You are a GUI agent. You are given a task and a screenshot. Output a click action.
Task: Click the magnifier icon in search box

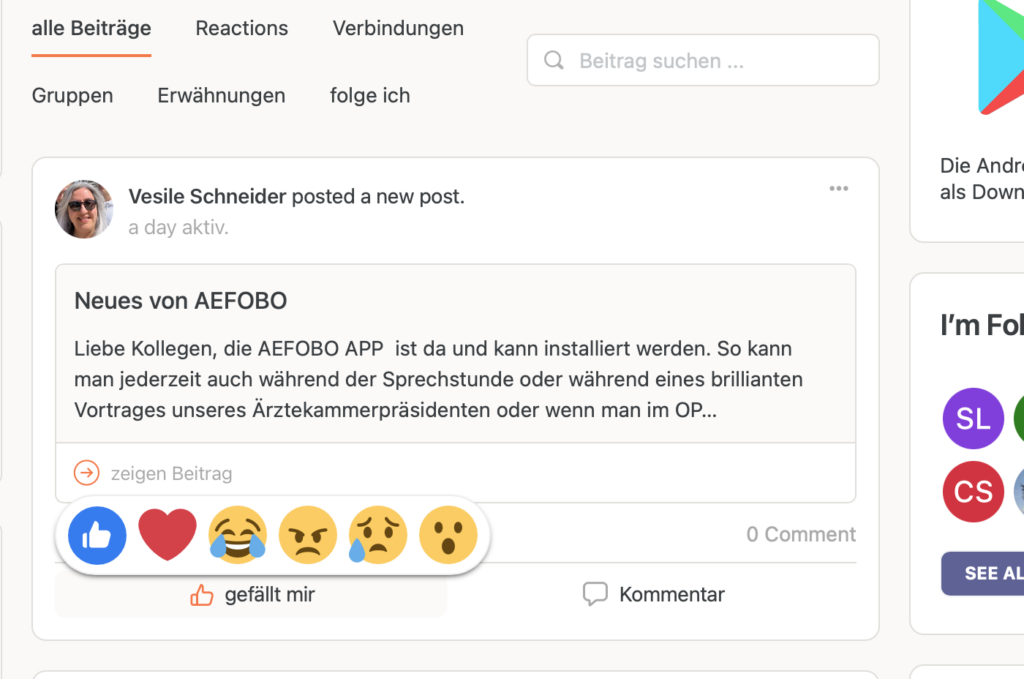pos(554,61)
